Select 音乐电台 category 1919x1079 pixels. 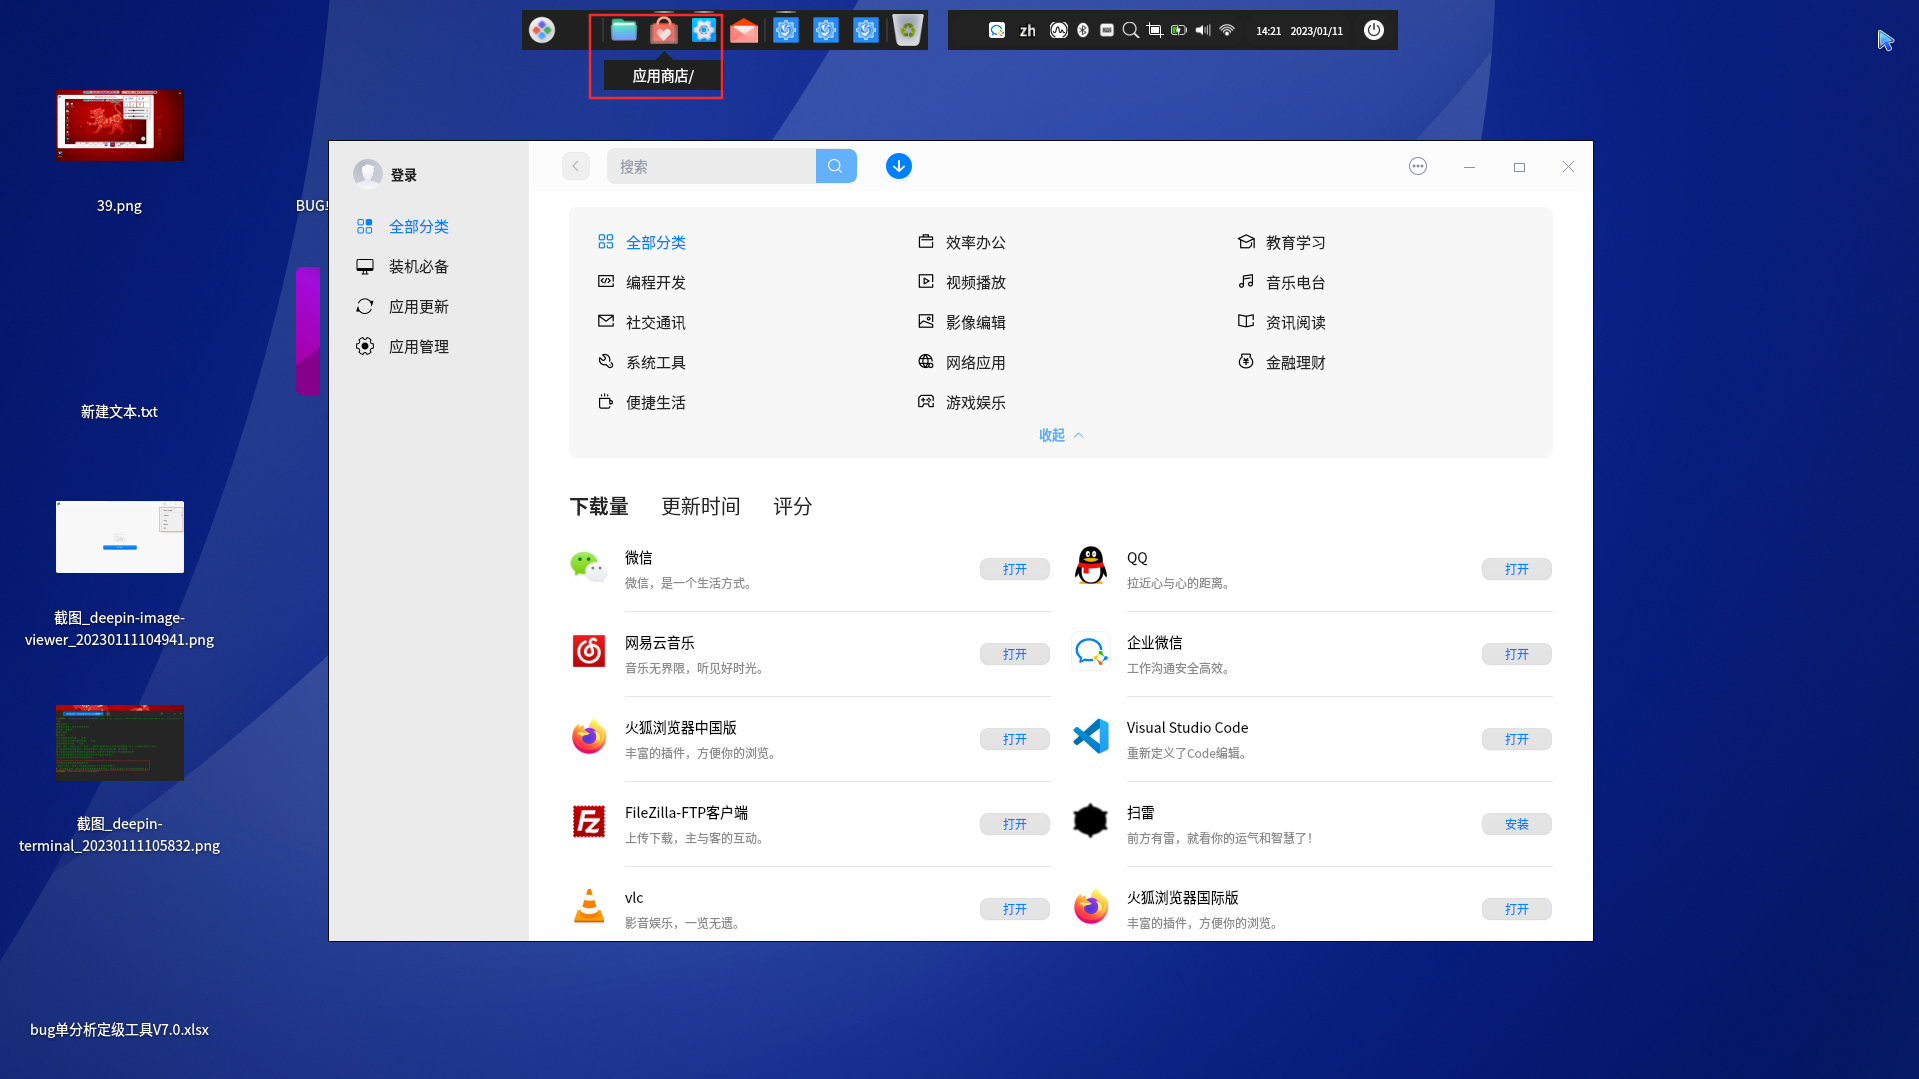pyautogui.click(x=1282, y=283)
